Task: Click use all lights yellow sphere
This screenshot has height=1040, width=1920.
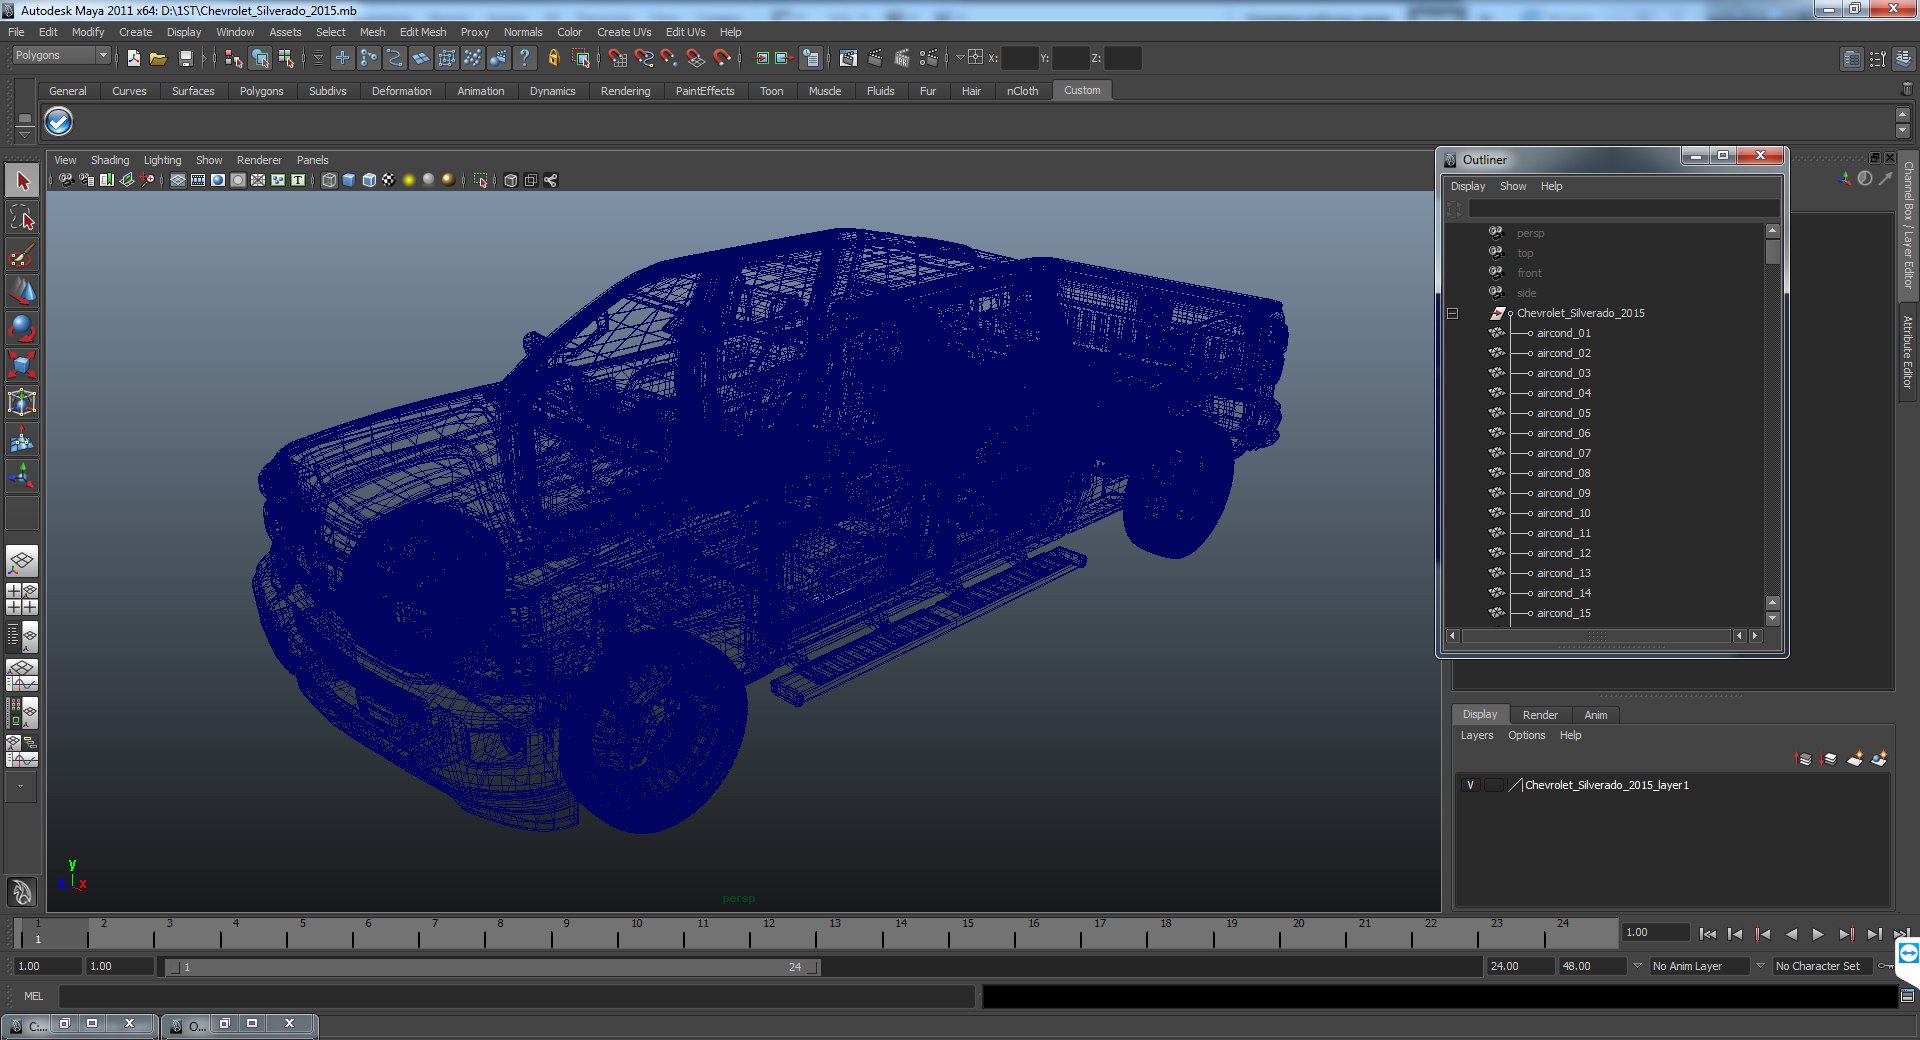Action: [409, 180]
